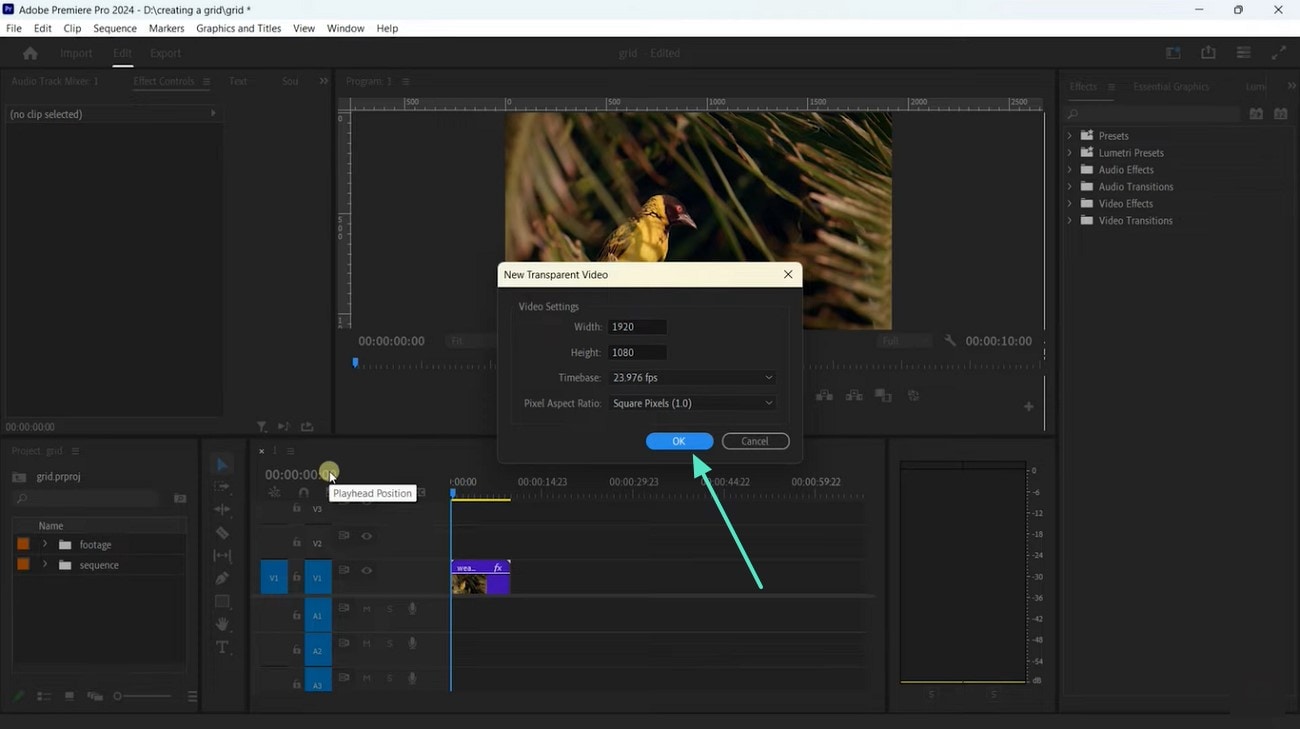This screenshot has height=729, width=1300.
Task: Open the Pixel Aspect Ratio dropdown
Action: point(692,403)
